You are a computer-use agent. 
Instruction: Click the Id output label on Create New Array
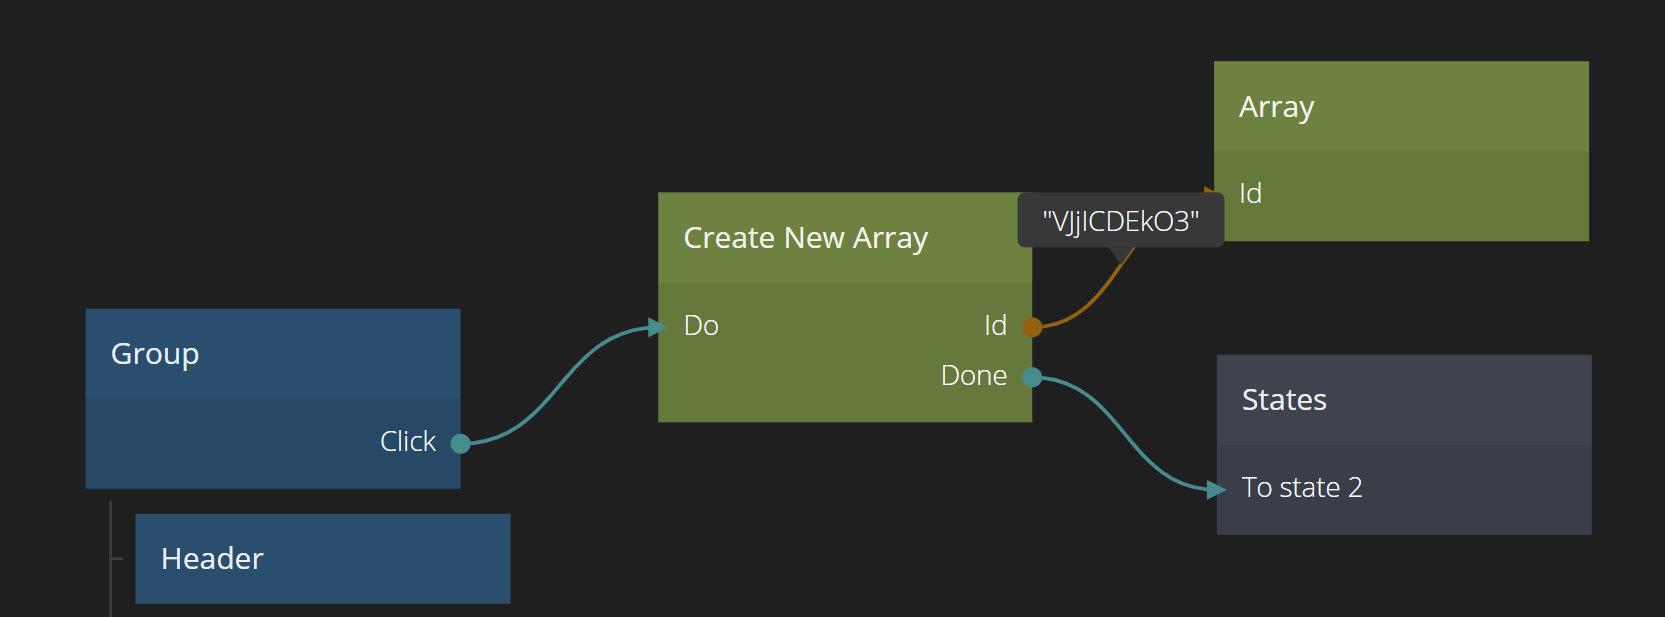tap(995, 326)
